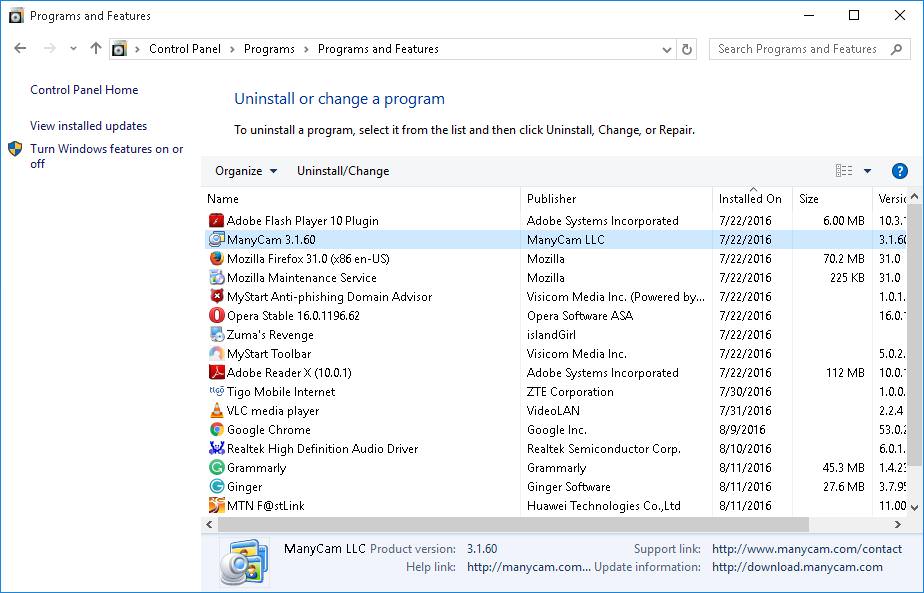Click the ManyCam 3.1.60 webcam icon
The height and width of the screenshot is (593, 924).
pos(216,239)
